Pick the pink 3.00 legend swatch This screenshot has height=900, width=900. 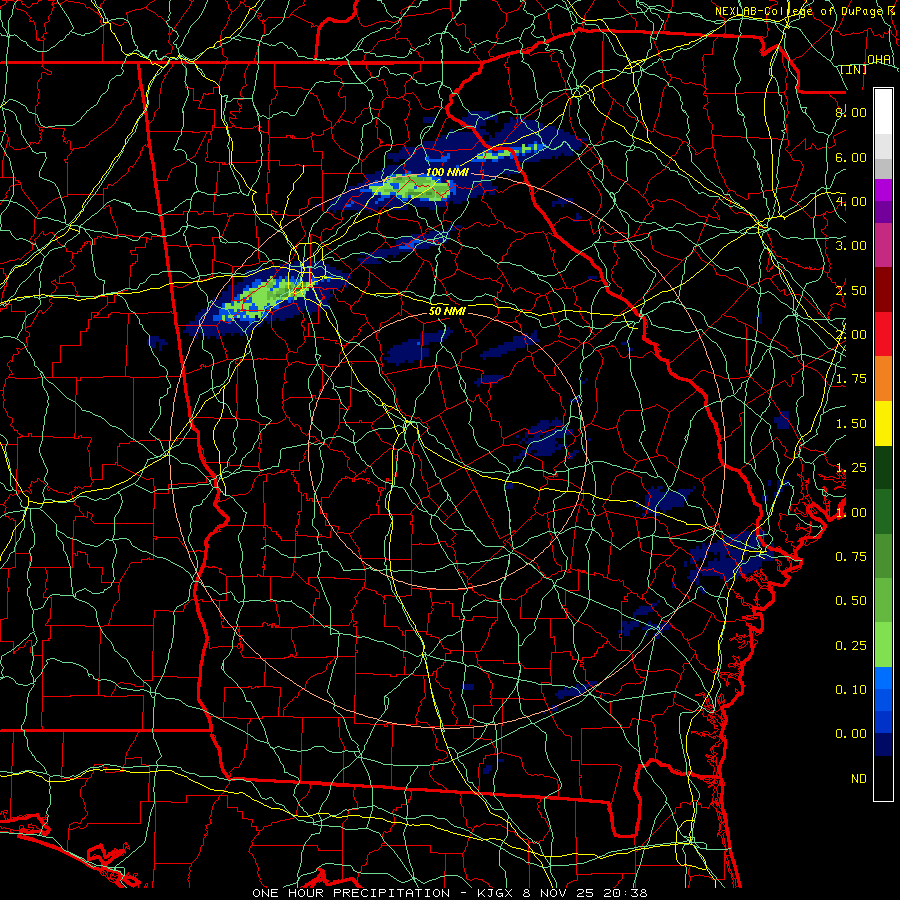point(883,245)
